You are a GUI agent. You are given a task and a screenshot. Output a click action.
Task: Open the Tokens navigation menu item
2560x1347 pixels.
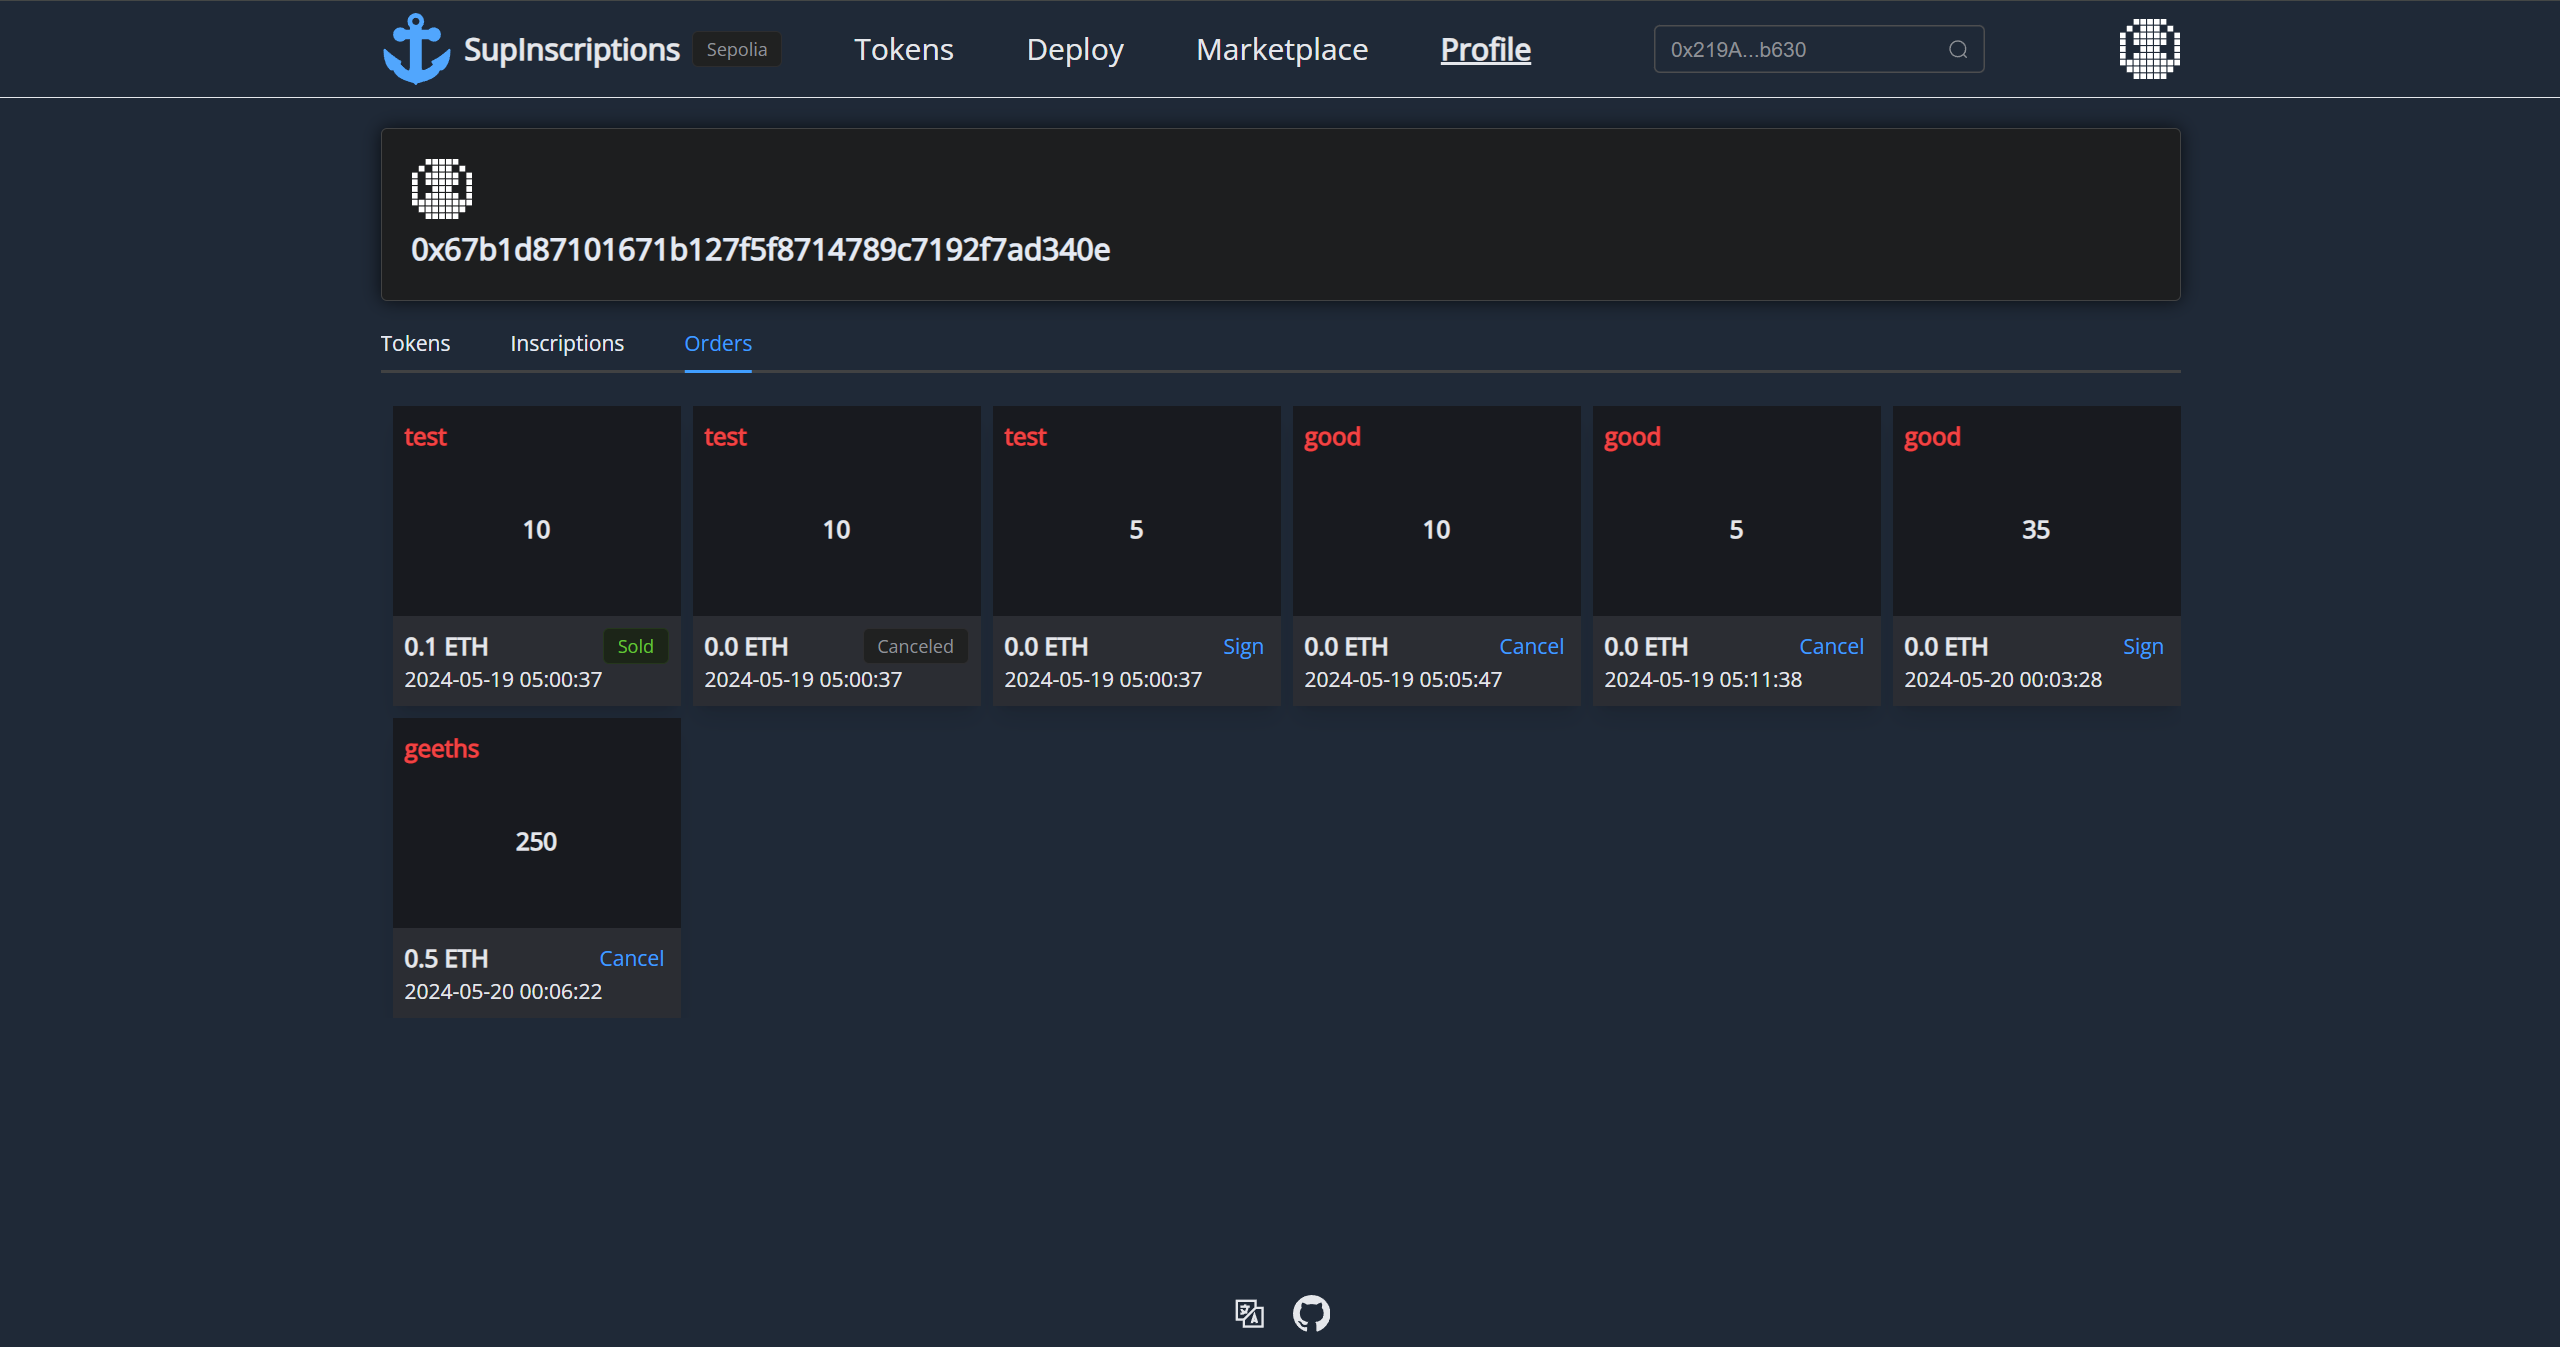click(x=903, y=49)
